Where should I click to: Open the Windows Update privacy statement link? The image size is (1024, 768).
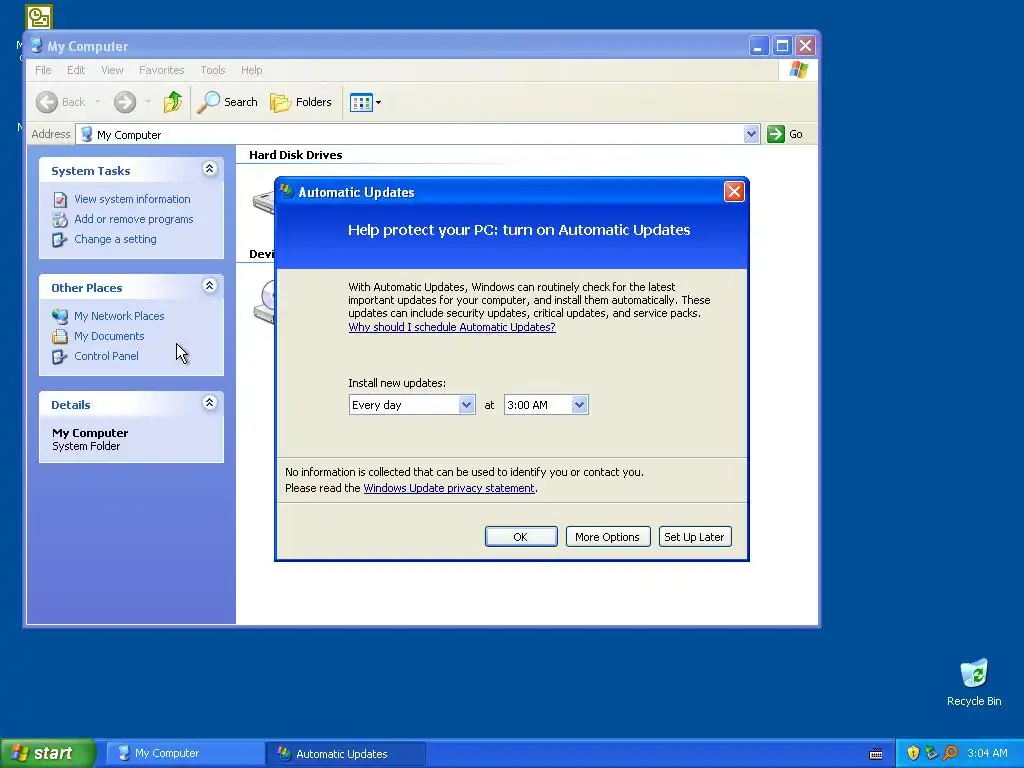[x=449, y=488]
